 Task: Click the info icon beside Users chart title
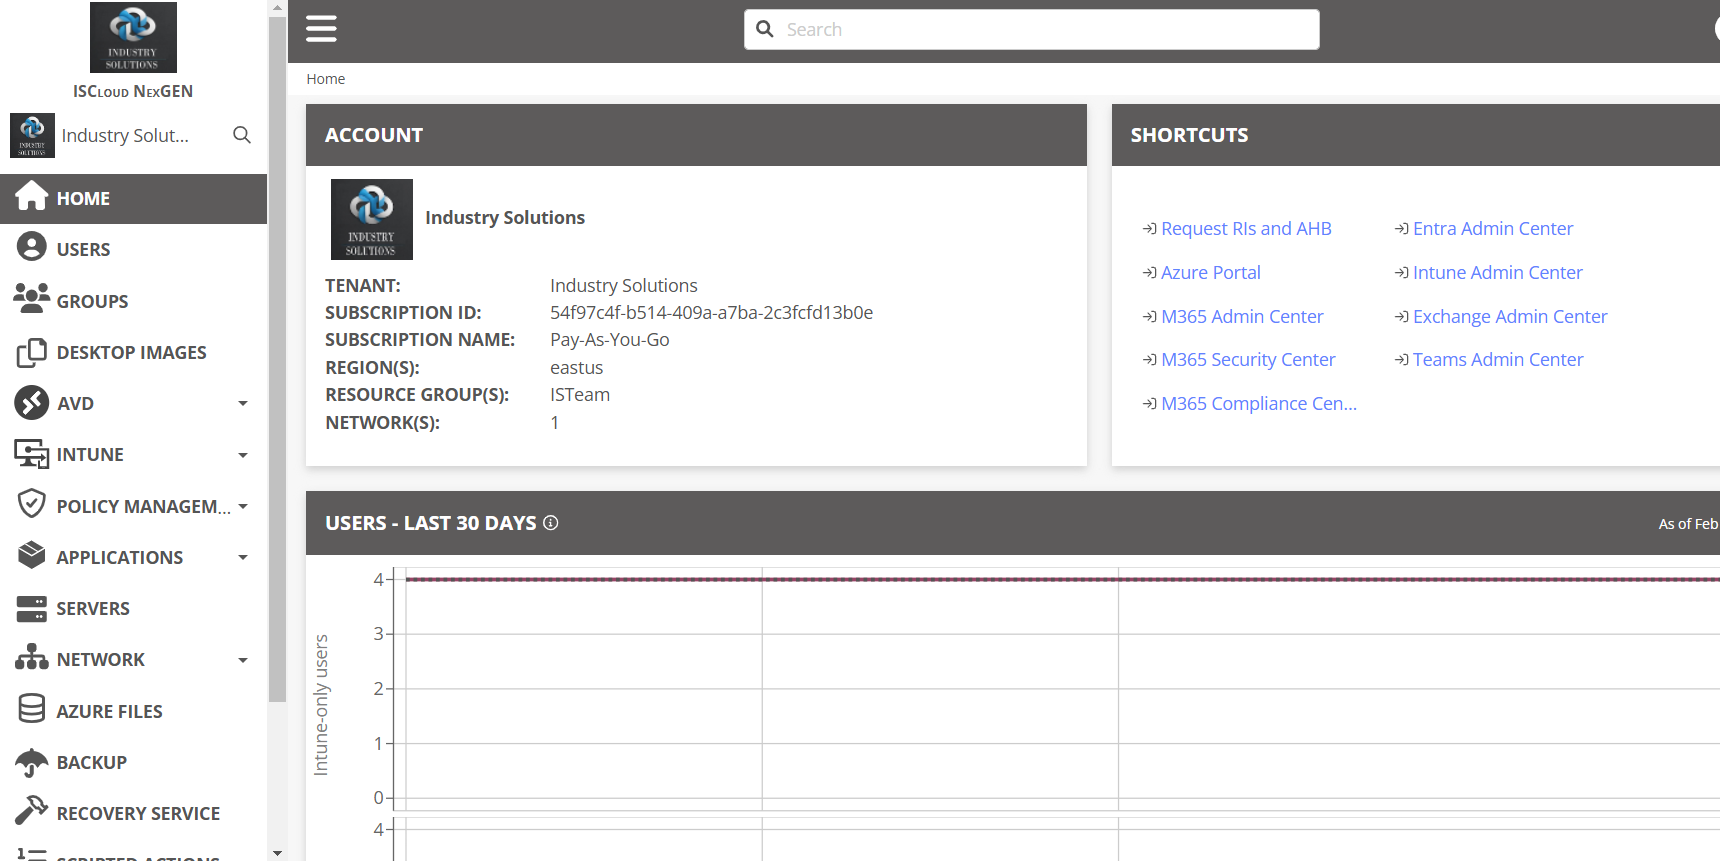click(550, 523)
